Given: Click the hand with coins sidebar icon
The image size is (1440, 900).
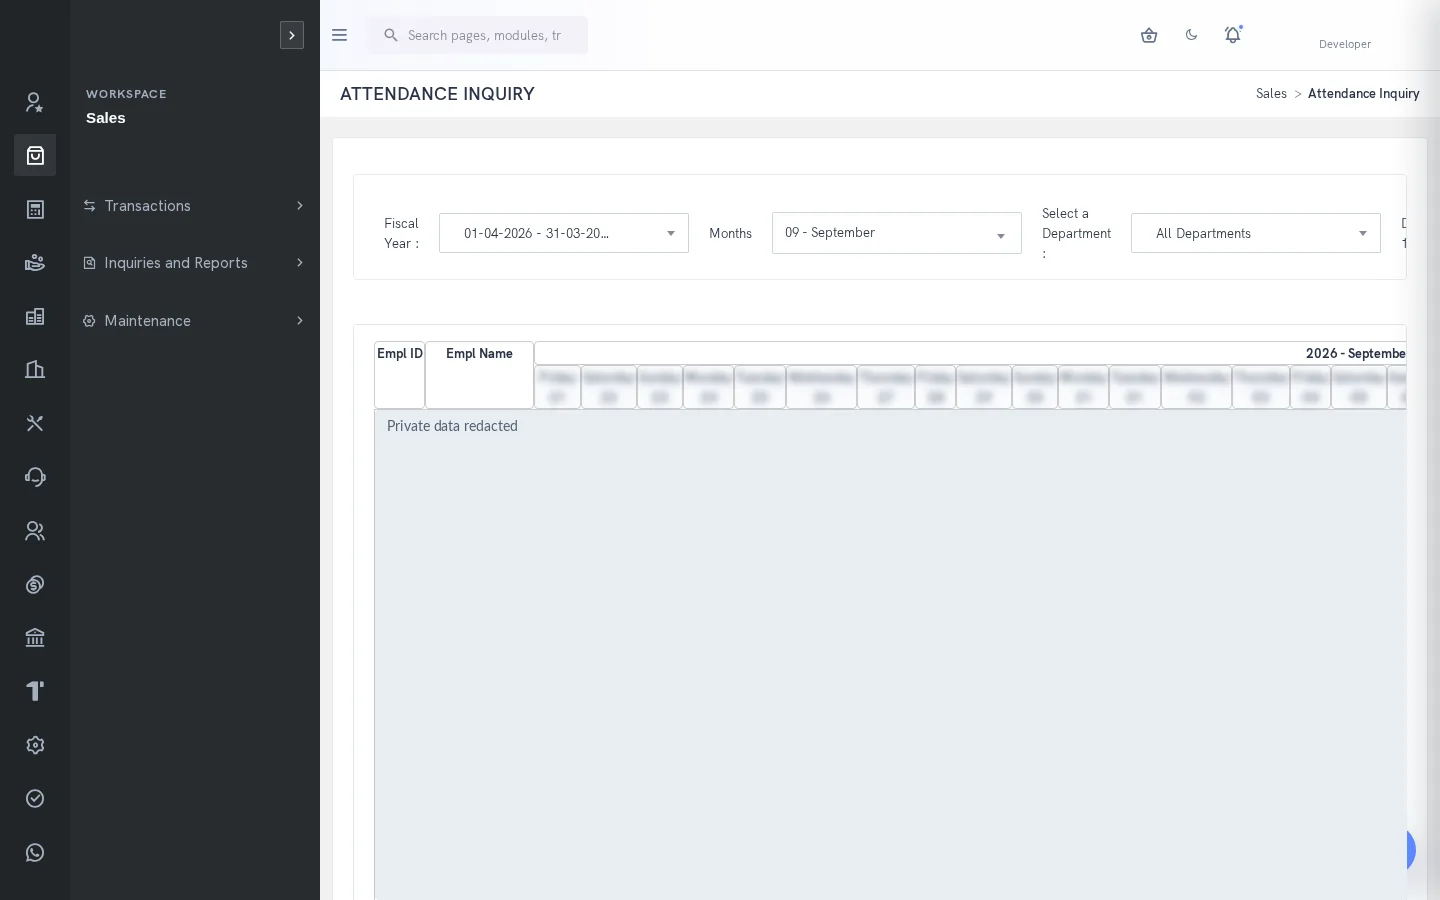Looking at the screenshot, I should (35, 263).
